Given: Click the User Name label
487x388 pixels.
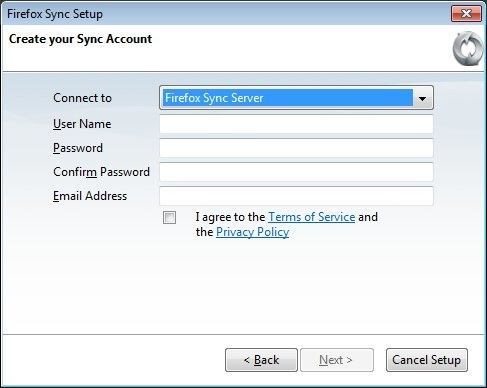Looking at the screenshot, I should pyautogui.click(x=82, y=124).
